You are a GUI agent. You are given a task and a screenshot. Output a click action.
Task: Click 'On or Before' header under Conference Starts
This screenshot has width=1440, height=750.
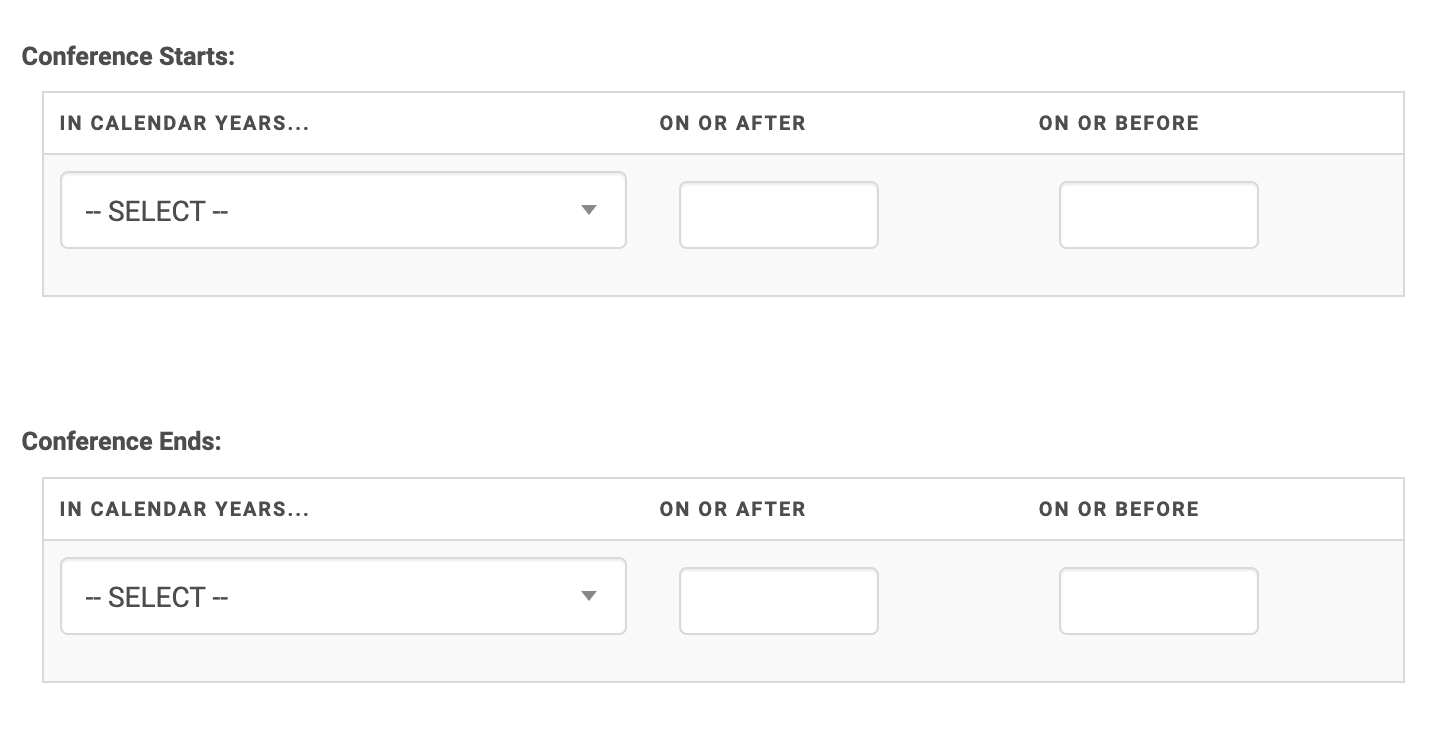[1118, 123]
